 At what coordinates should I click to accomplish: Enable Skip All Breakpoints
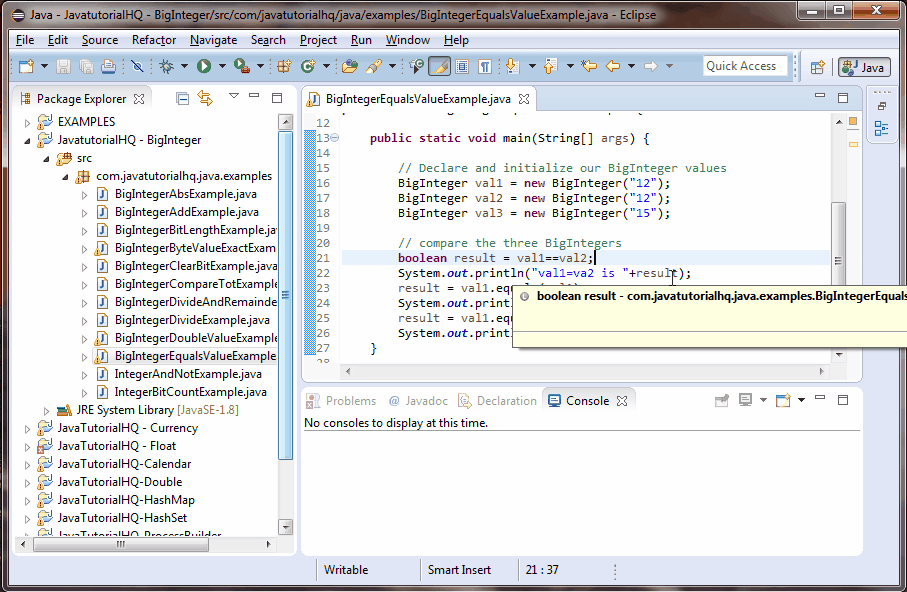click(x=137, y=65)
